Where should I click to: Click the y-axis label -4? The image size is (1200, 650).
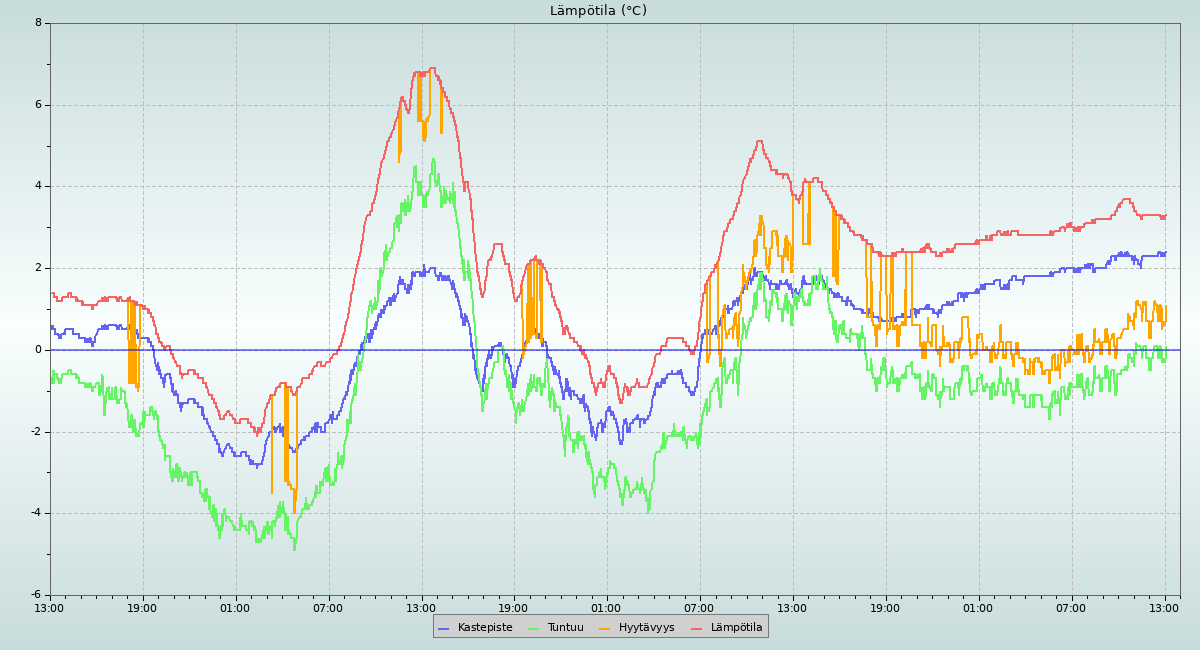[x=36, y=513]
